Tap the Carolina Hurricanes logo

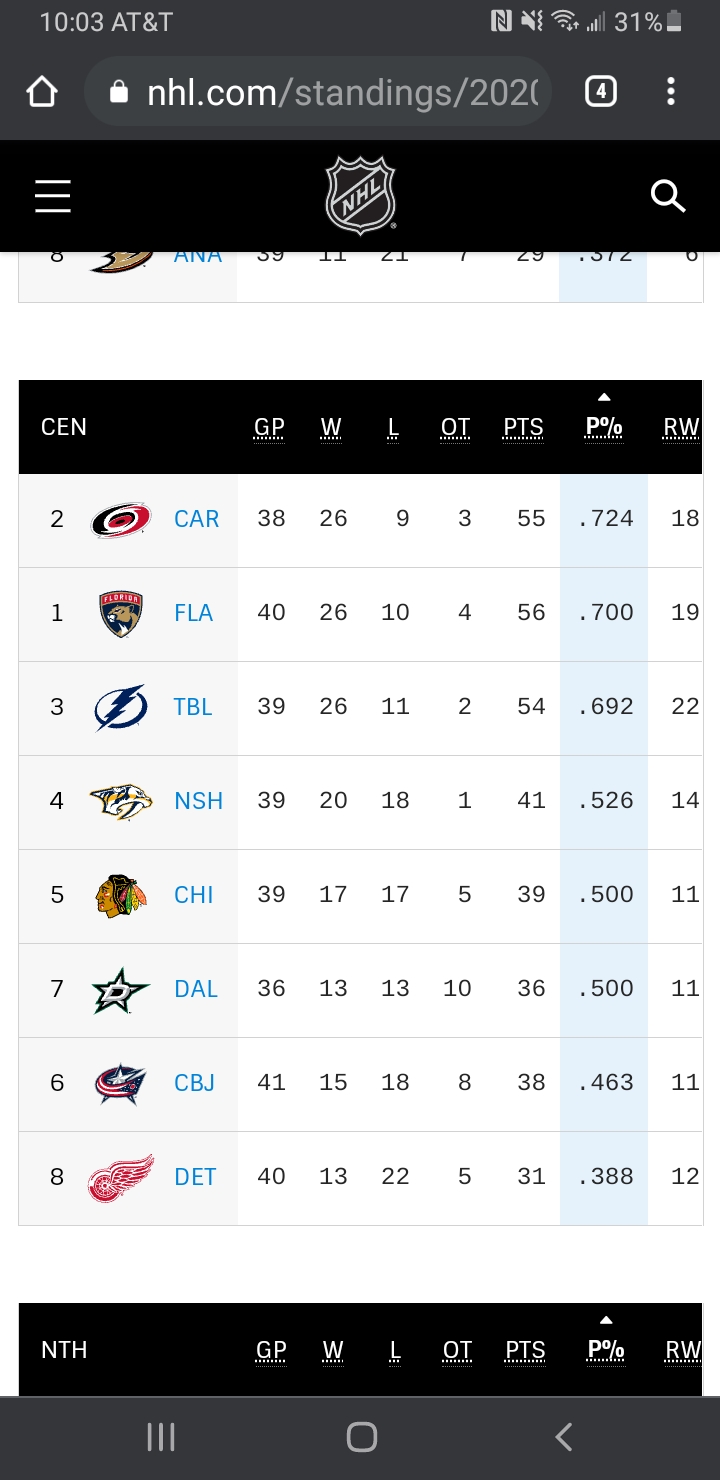[x=121, y=519]
